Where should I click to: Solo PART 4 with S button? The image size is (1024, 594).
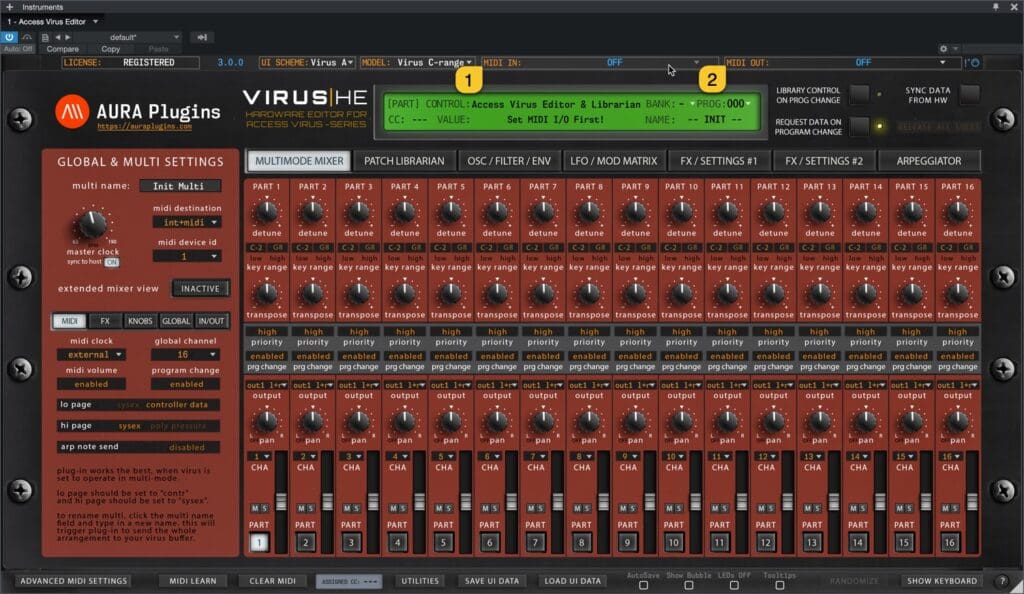402,508
